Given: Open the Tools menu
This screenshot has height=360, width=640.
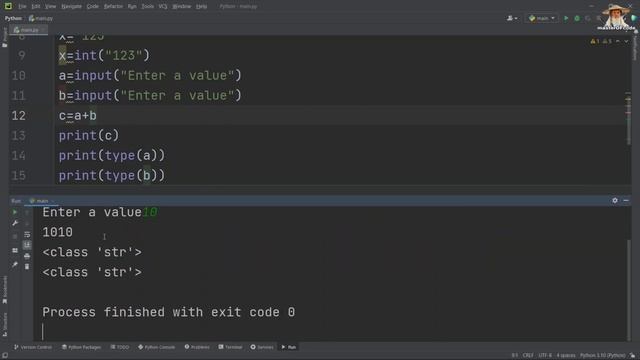Looking at the screenshot, I should [147, 7].
